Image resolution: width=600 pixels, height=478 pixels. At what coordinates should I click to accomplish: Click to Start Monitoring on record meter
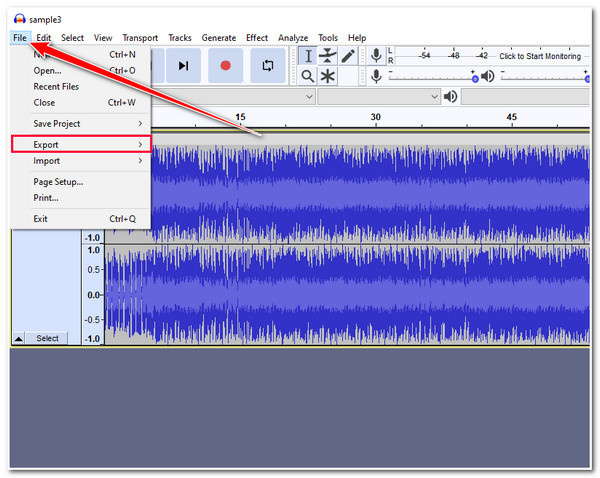click(540, 56)
